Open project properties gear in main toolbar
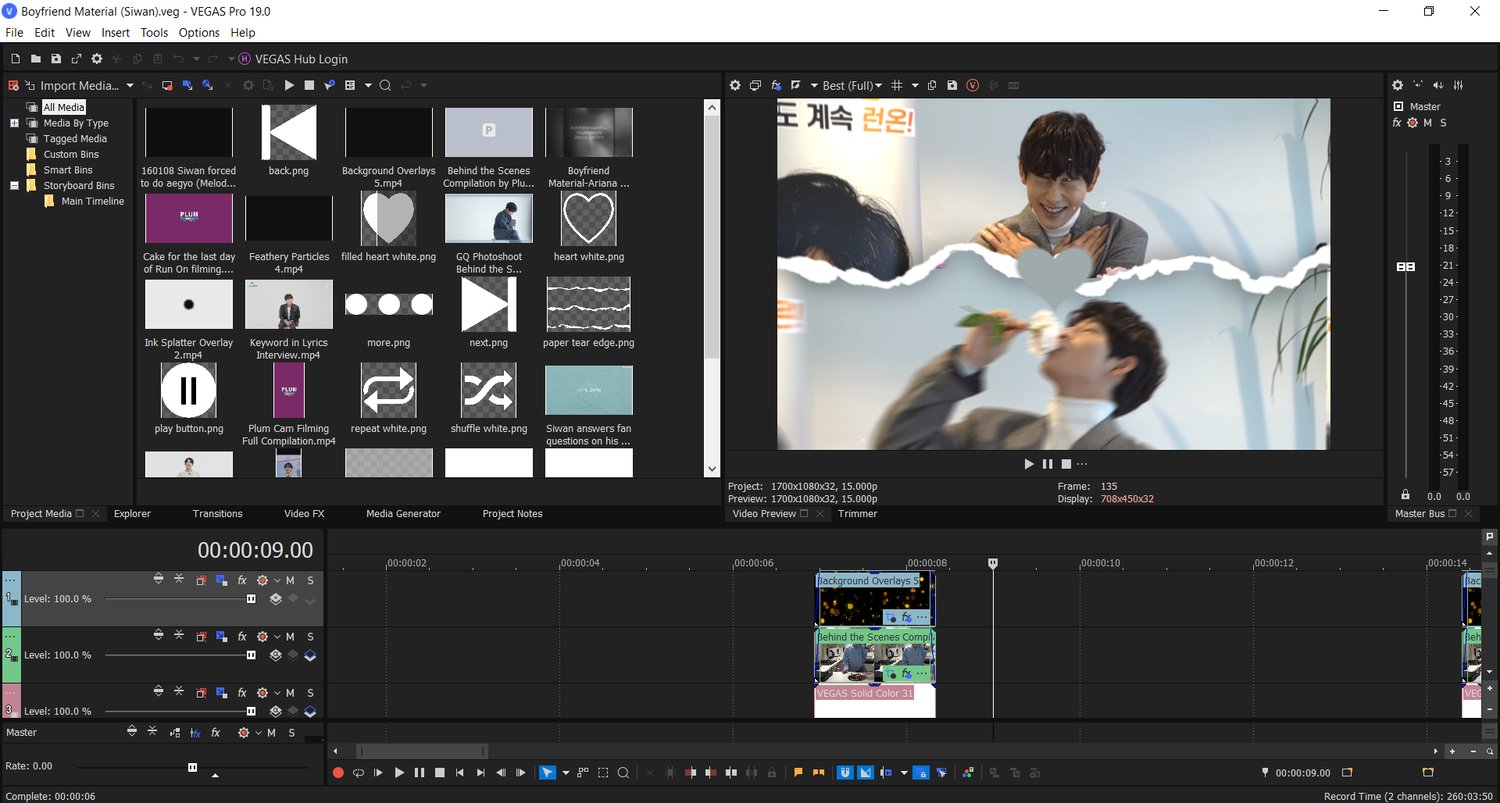The width and height of the screenshot is (1500, 803). coord(97,59)
